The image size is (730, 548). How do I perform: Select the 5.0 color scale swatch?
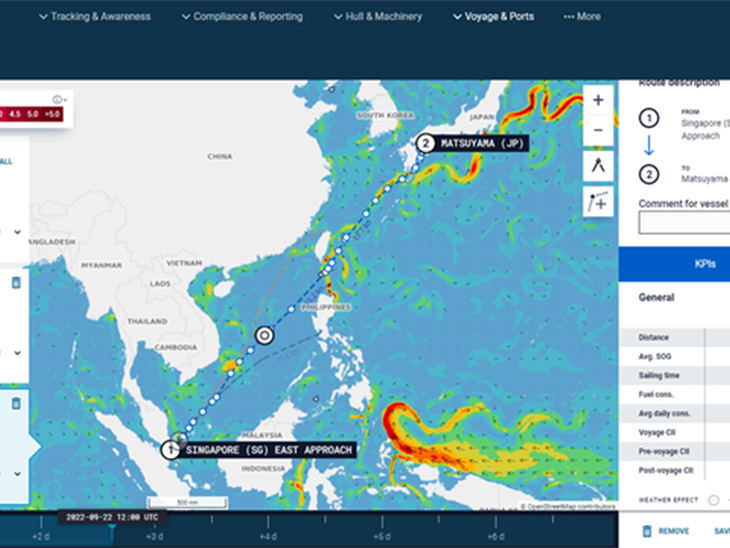coord(32,114)
